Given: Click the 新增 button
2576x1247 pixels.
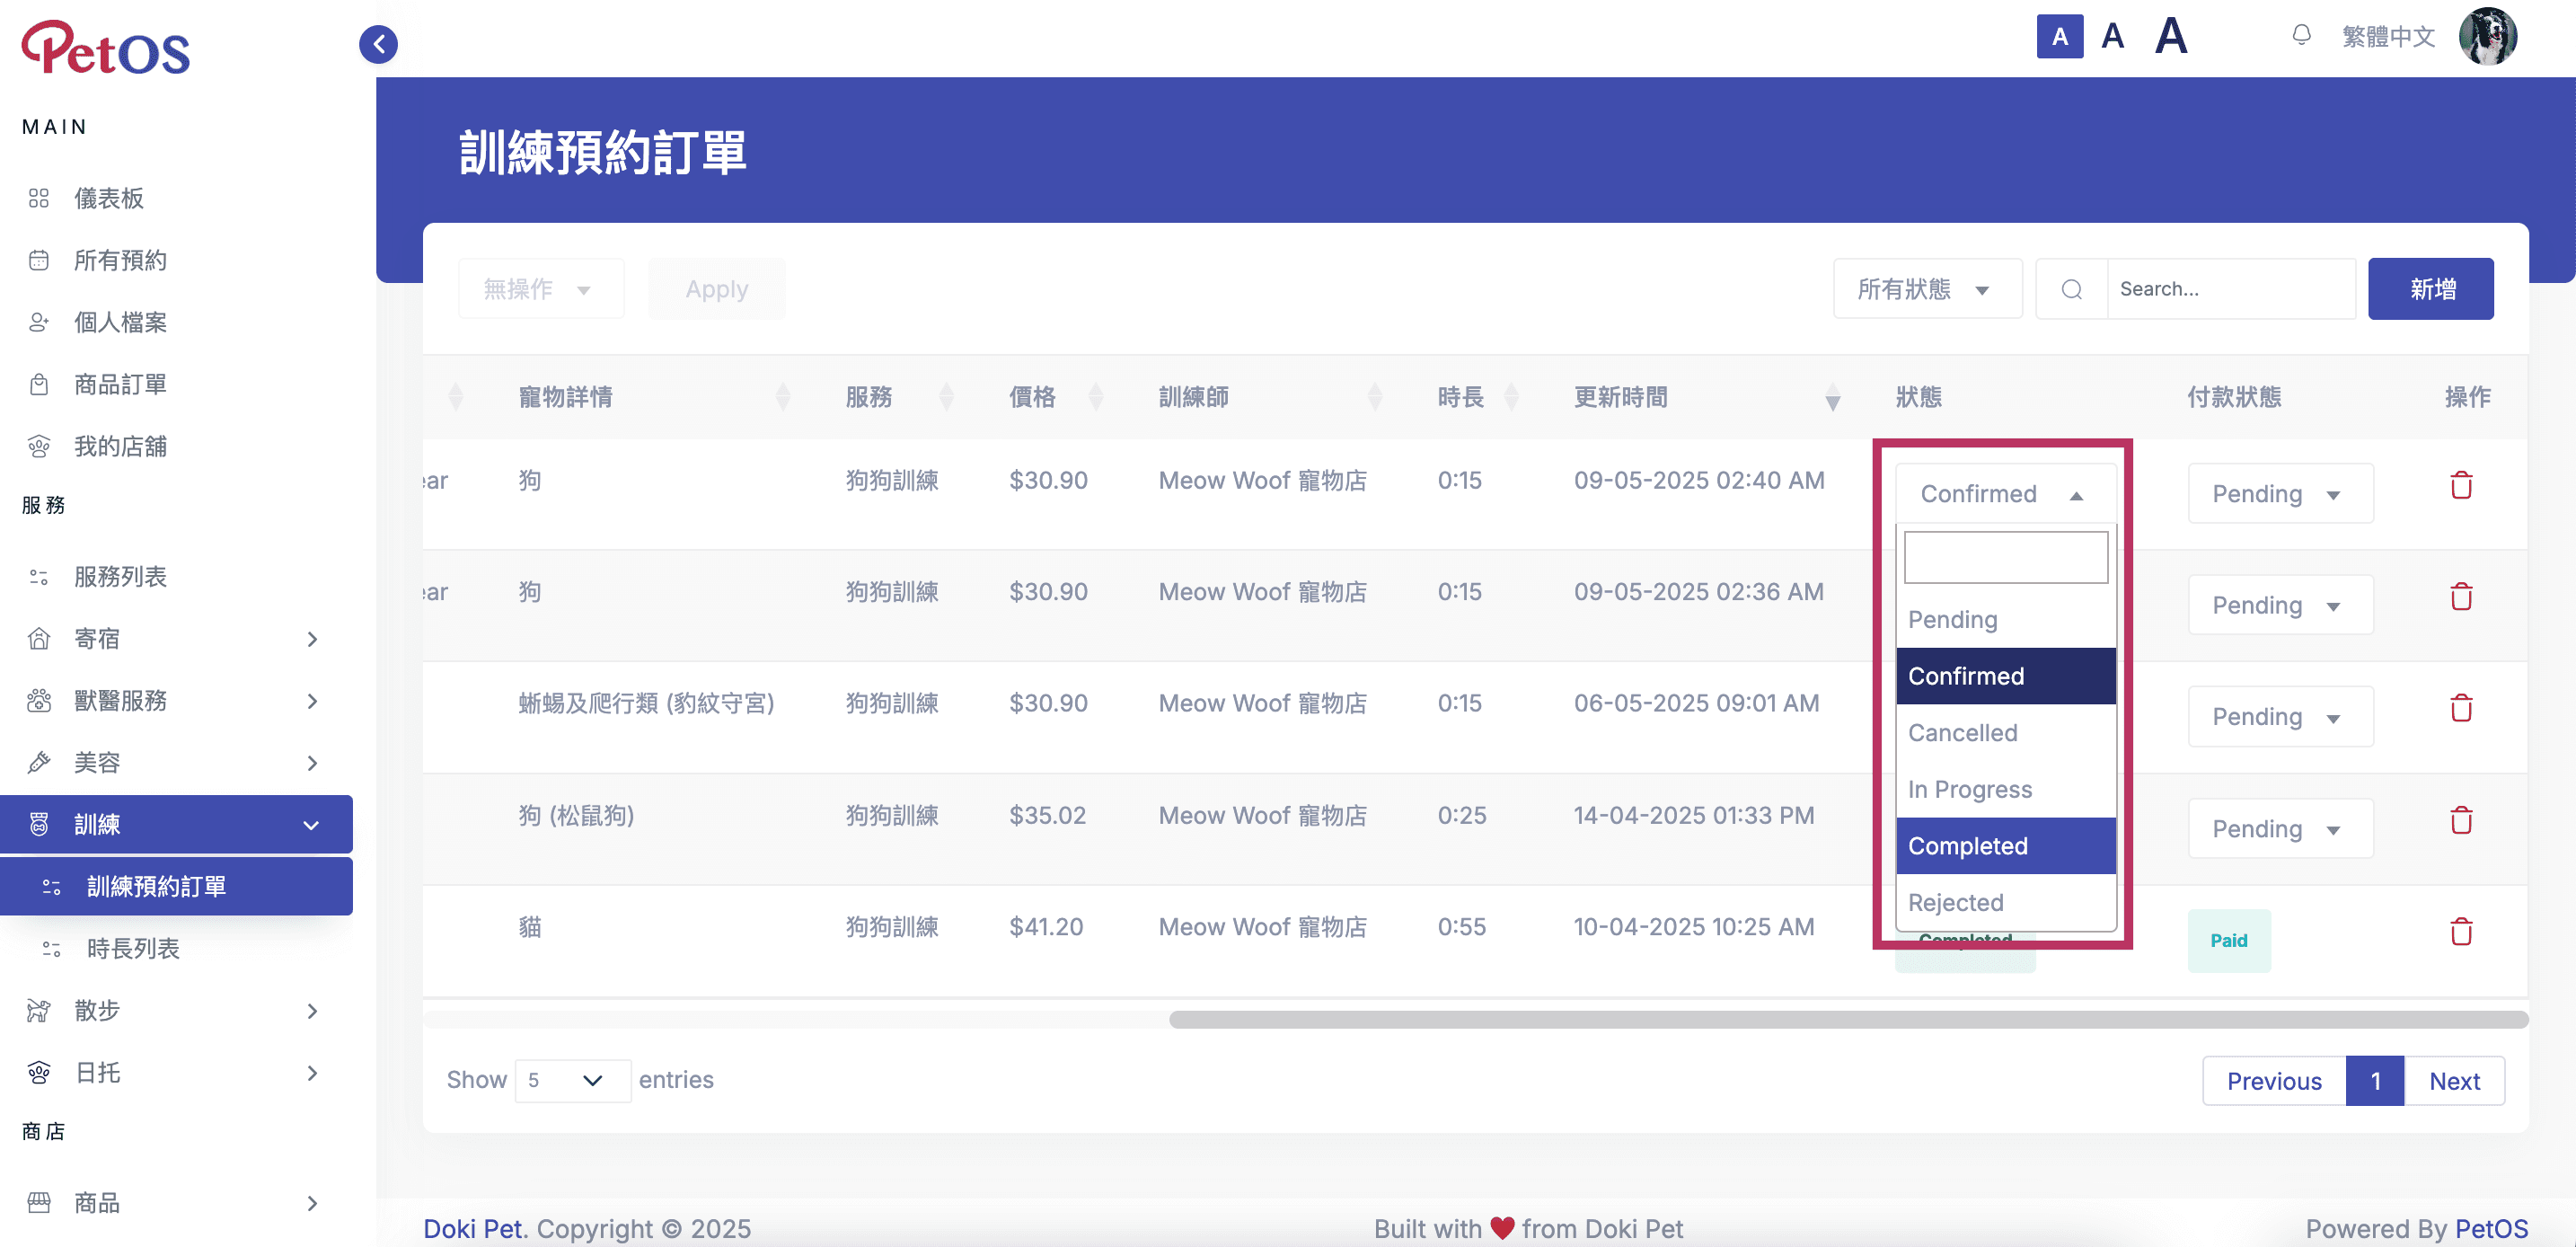Looking at the screenshot, I should (x=2430, y=290).
